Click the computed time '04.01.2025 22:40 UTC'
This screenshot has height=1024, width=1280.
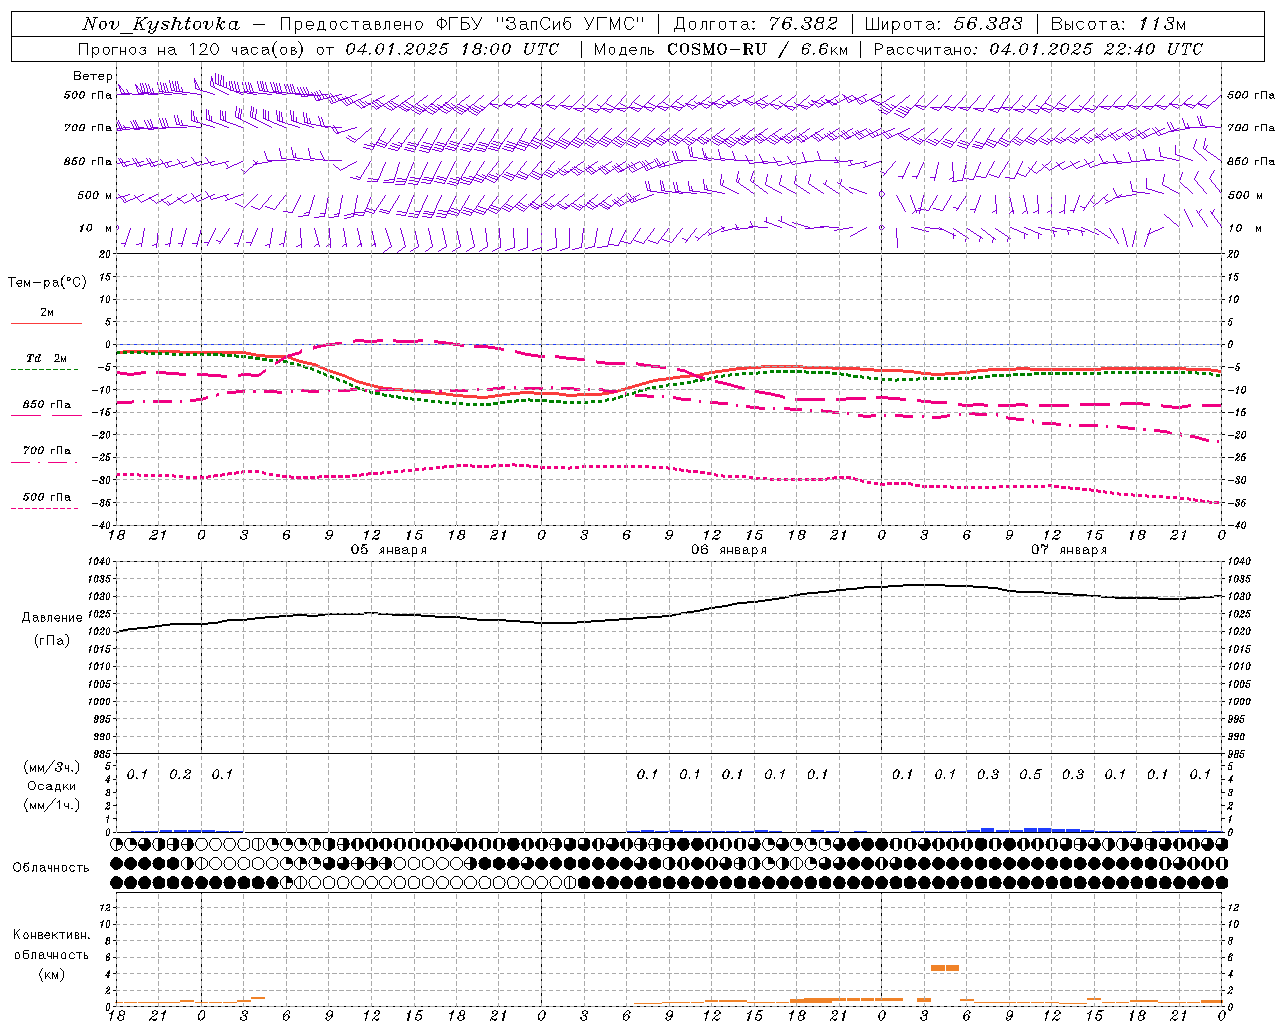pyautogui.click(x=1096, y=49)
